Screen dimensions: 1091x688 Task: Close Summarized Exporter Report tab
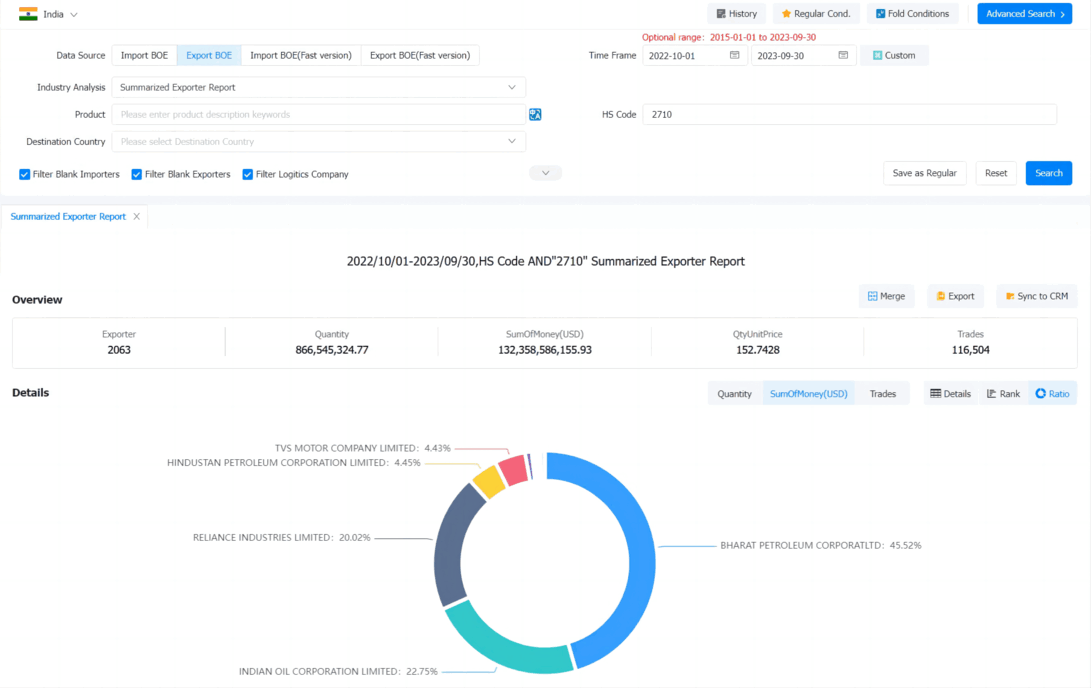136,216
